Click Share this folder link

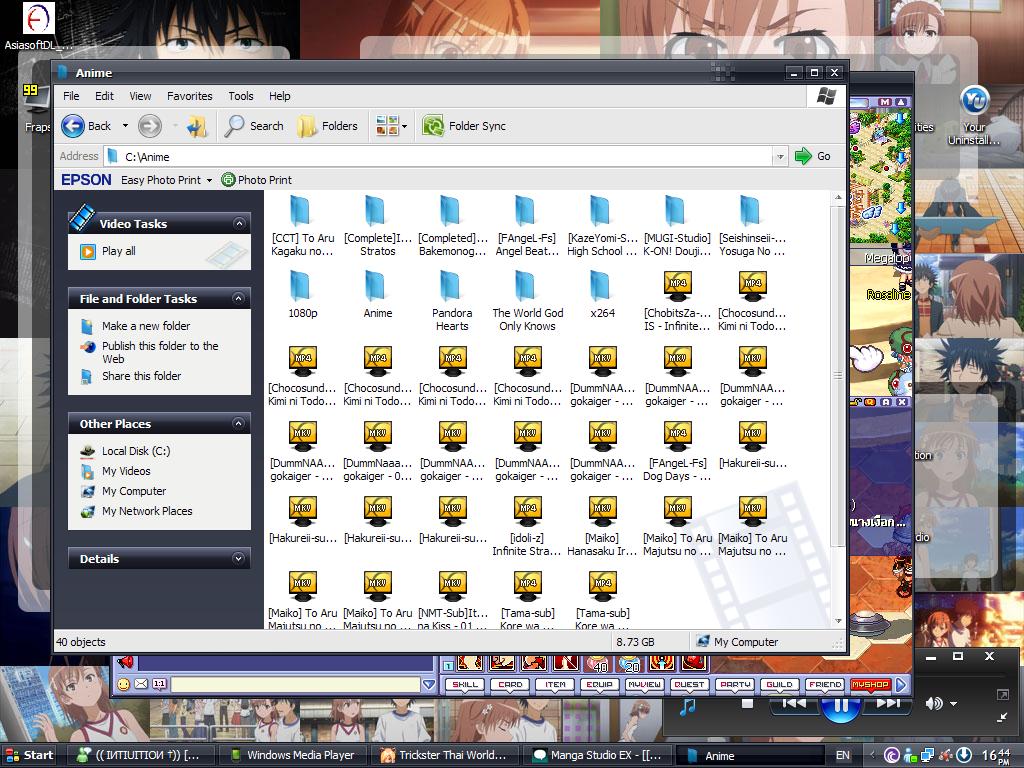pos(142,376)
